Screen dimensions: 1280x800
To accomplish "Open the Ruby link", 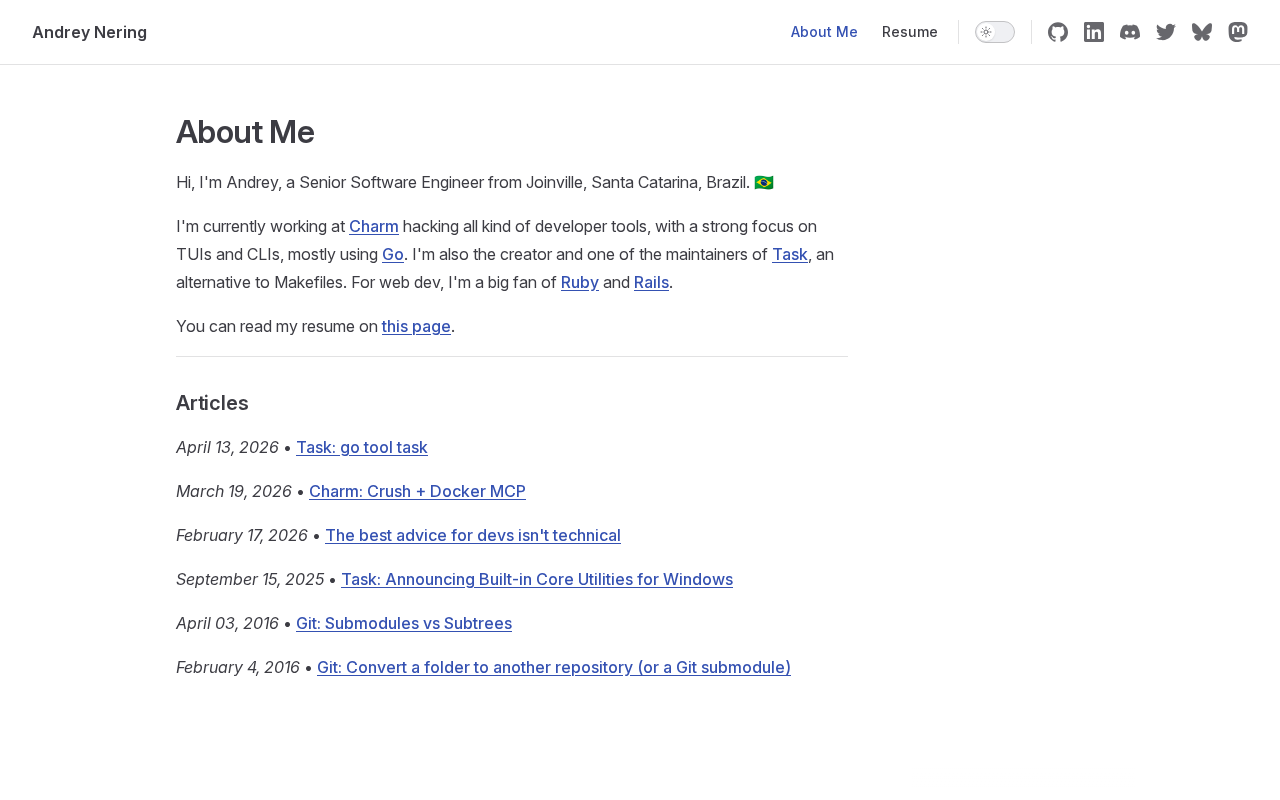I will pos(580,282).
